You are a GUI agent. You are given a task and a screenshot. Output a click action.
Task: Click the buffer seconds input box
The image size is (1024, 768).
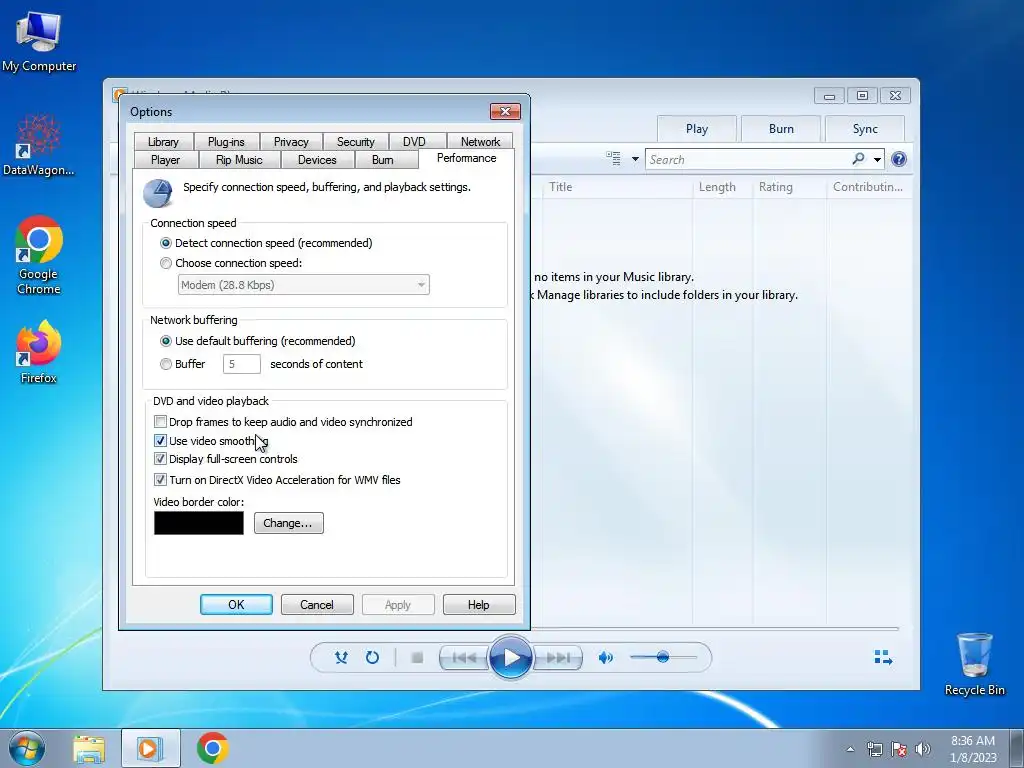pyautogui.click(x=242, y=364)
